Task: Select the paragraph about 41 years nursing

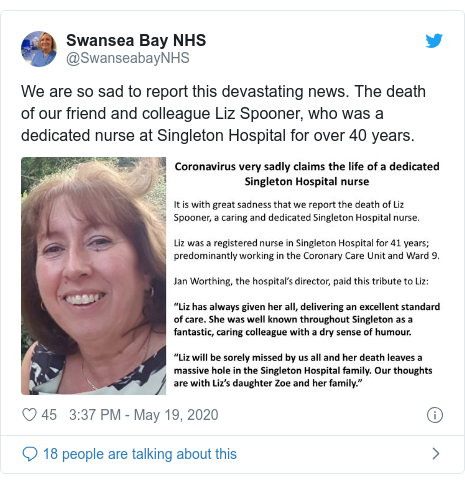Action: (306, 249)
